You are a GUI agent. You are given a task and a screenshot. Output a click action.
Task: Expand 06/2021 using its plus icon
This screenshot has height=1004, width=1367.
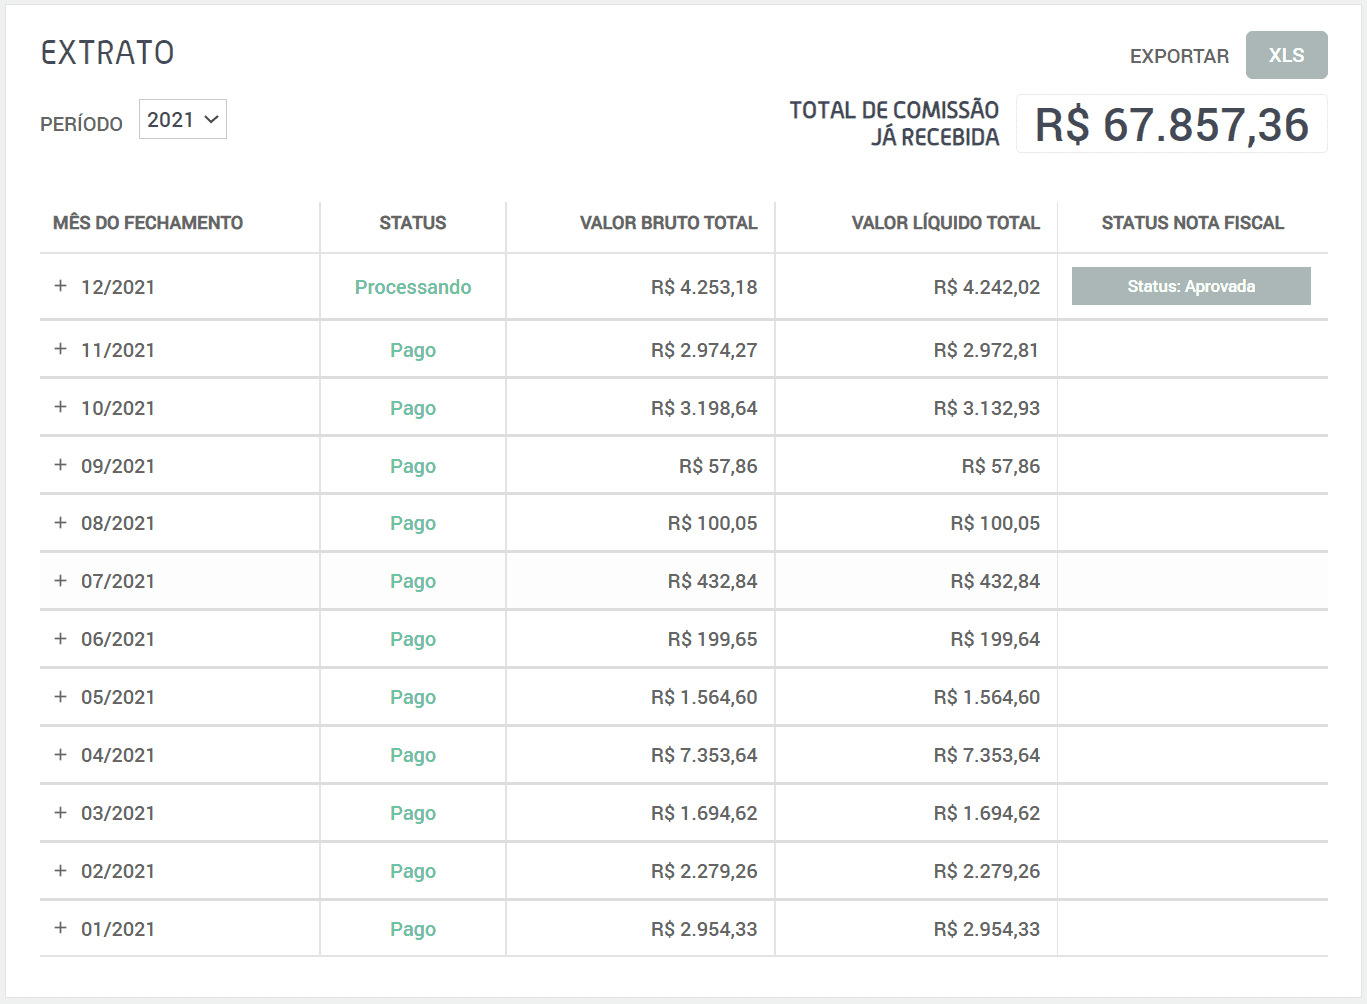60,638
